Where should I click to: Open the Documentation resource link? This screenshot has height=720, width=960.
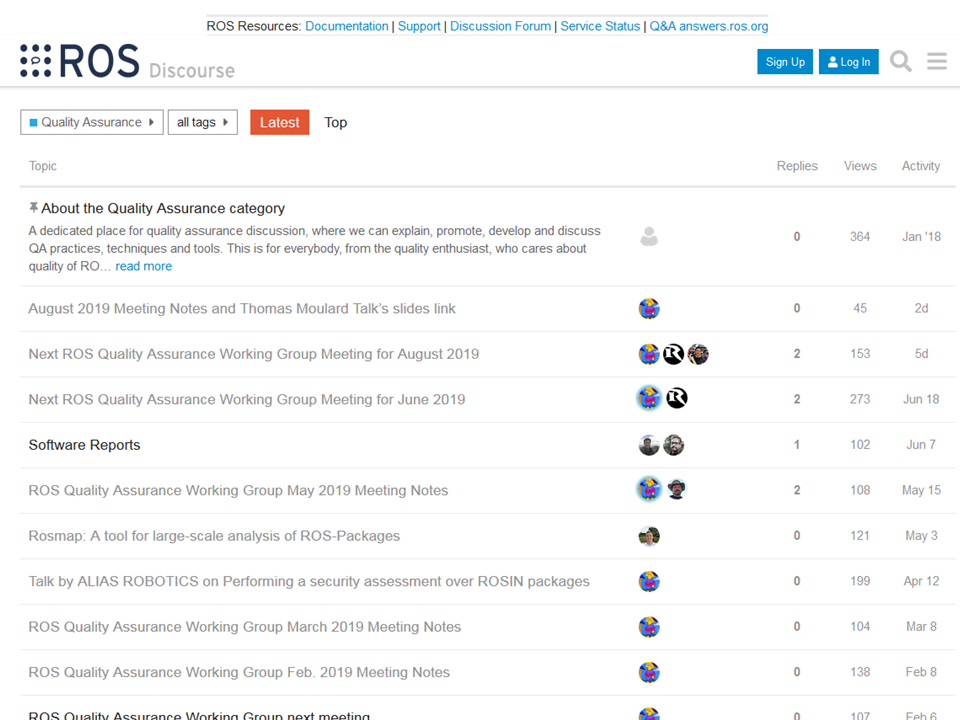click(x=347, y=26)
